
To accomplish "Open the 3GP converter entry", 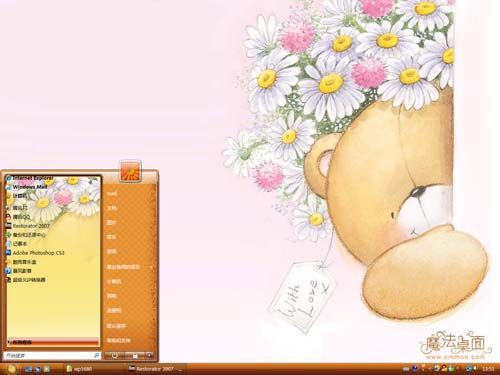I will pyautogui.click(x=26, y=280).
